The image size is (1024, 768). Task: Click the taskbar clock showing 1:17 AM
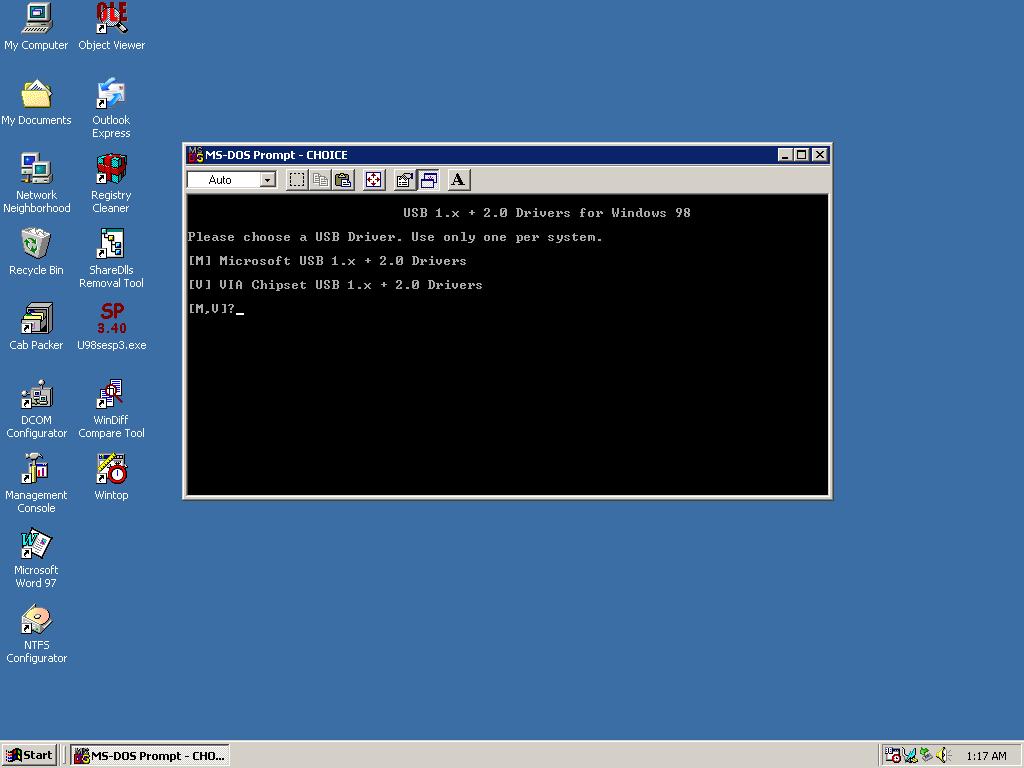click(x=986, y=756)
